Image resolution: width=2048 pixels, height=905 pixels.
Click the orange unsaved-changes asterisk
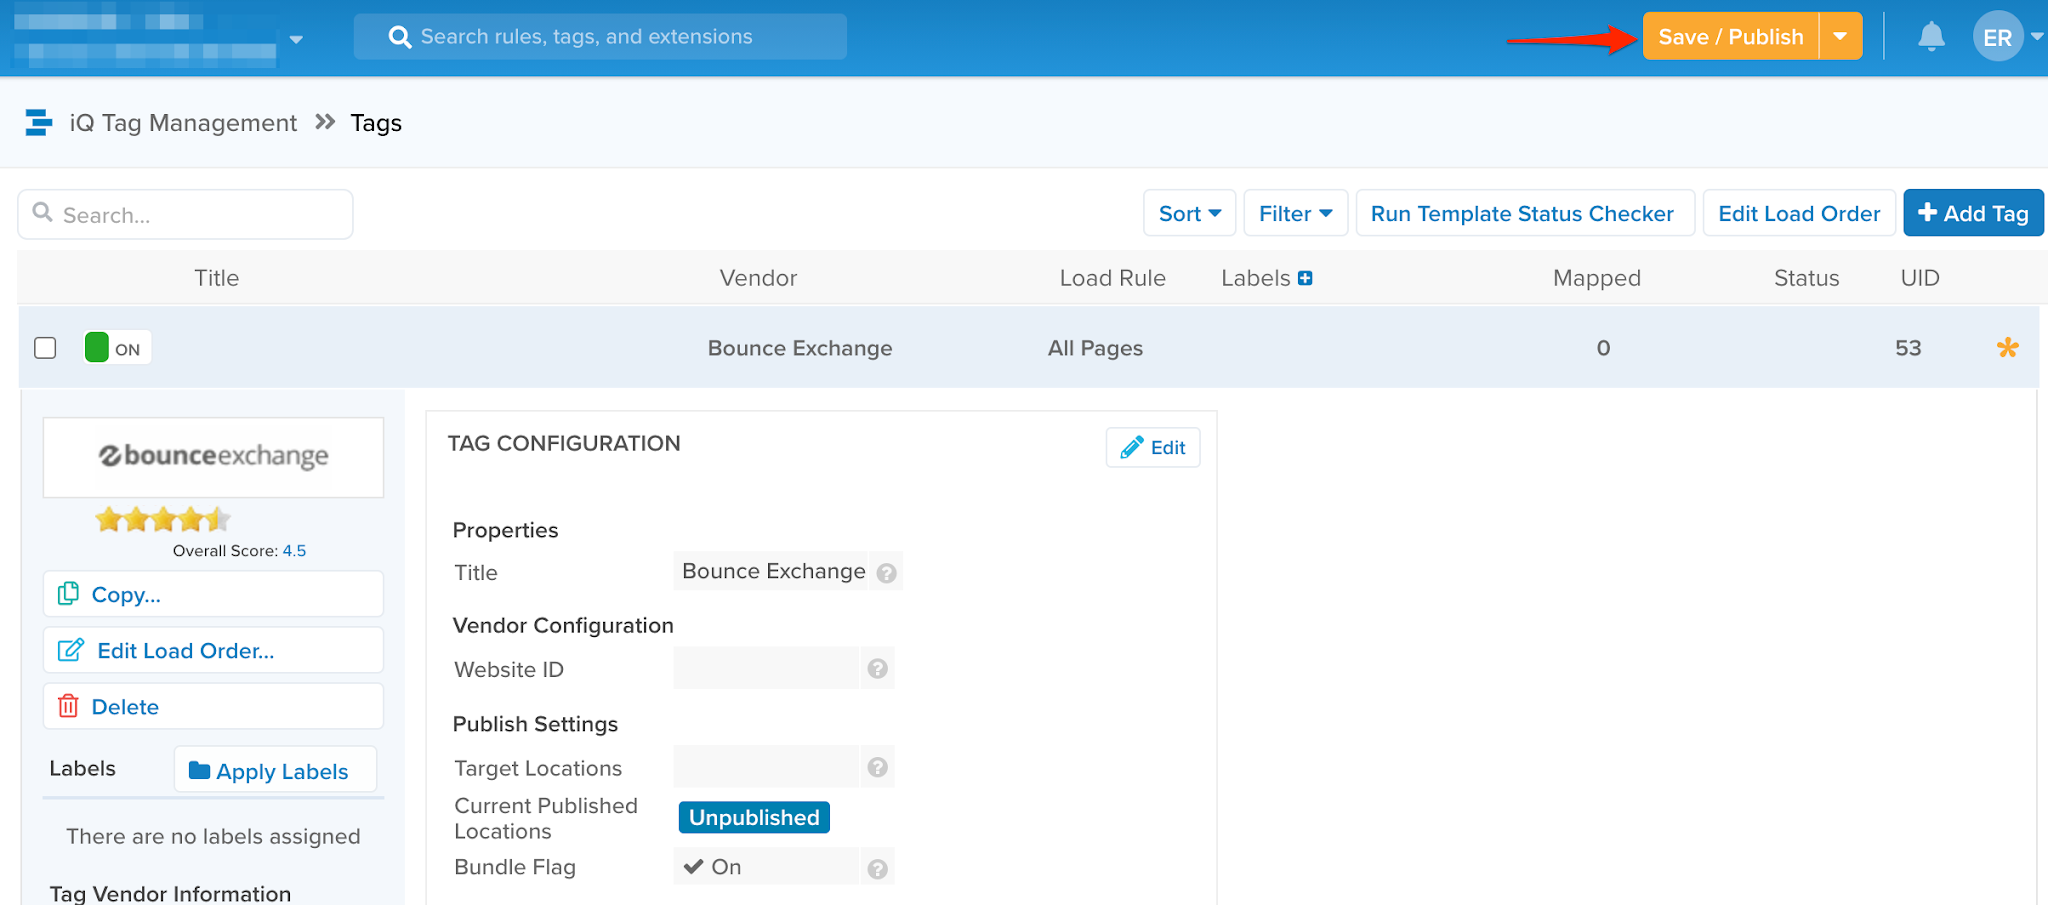[x=2007, y=348]
